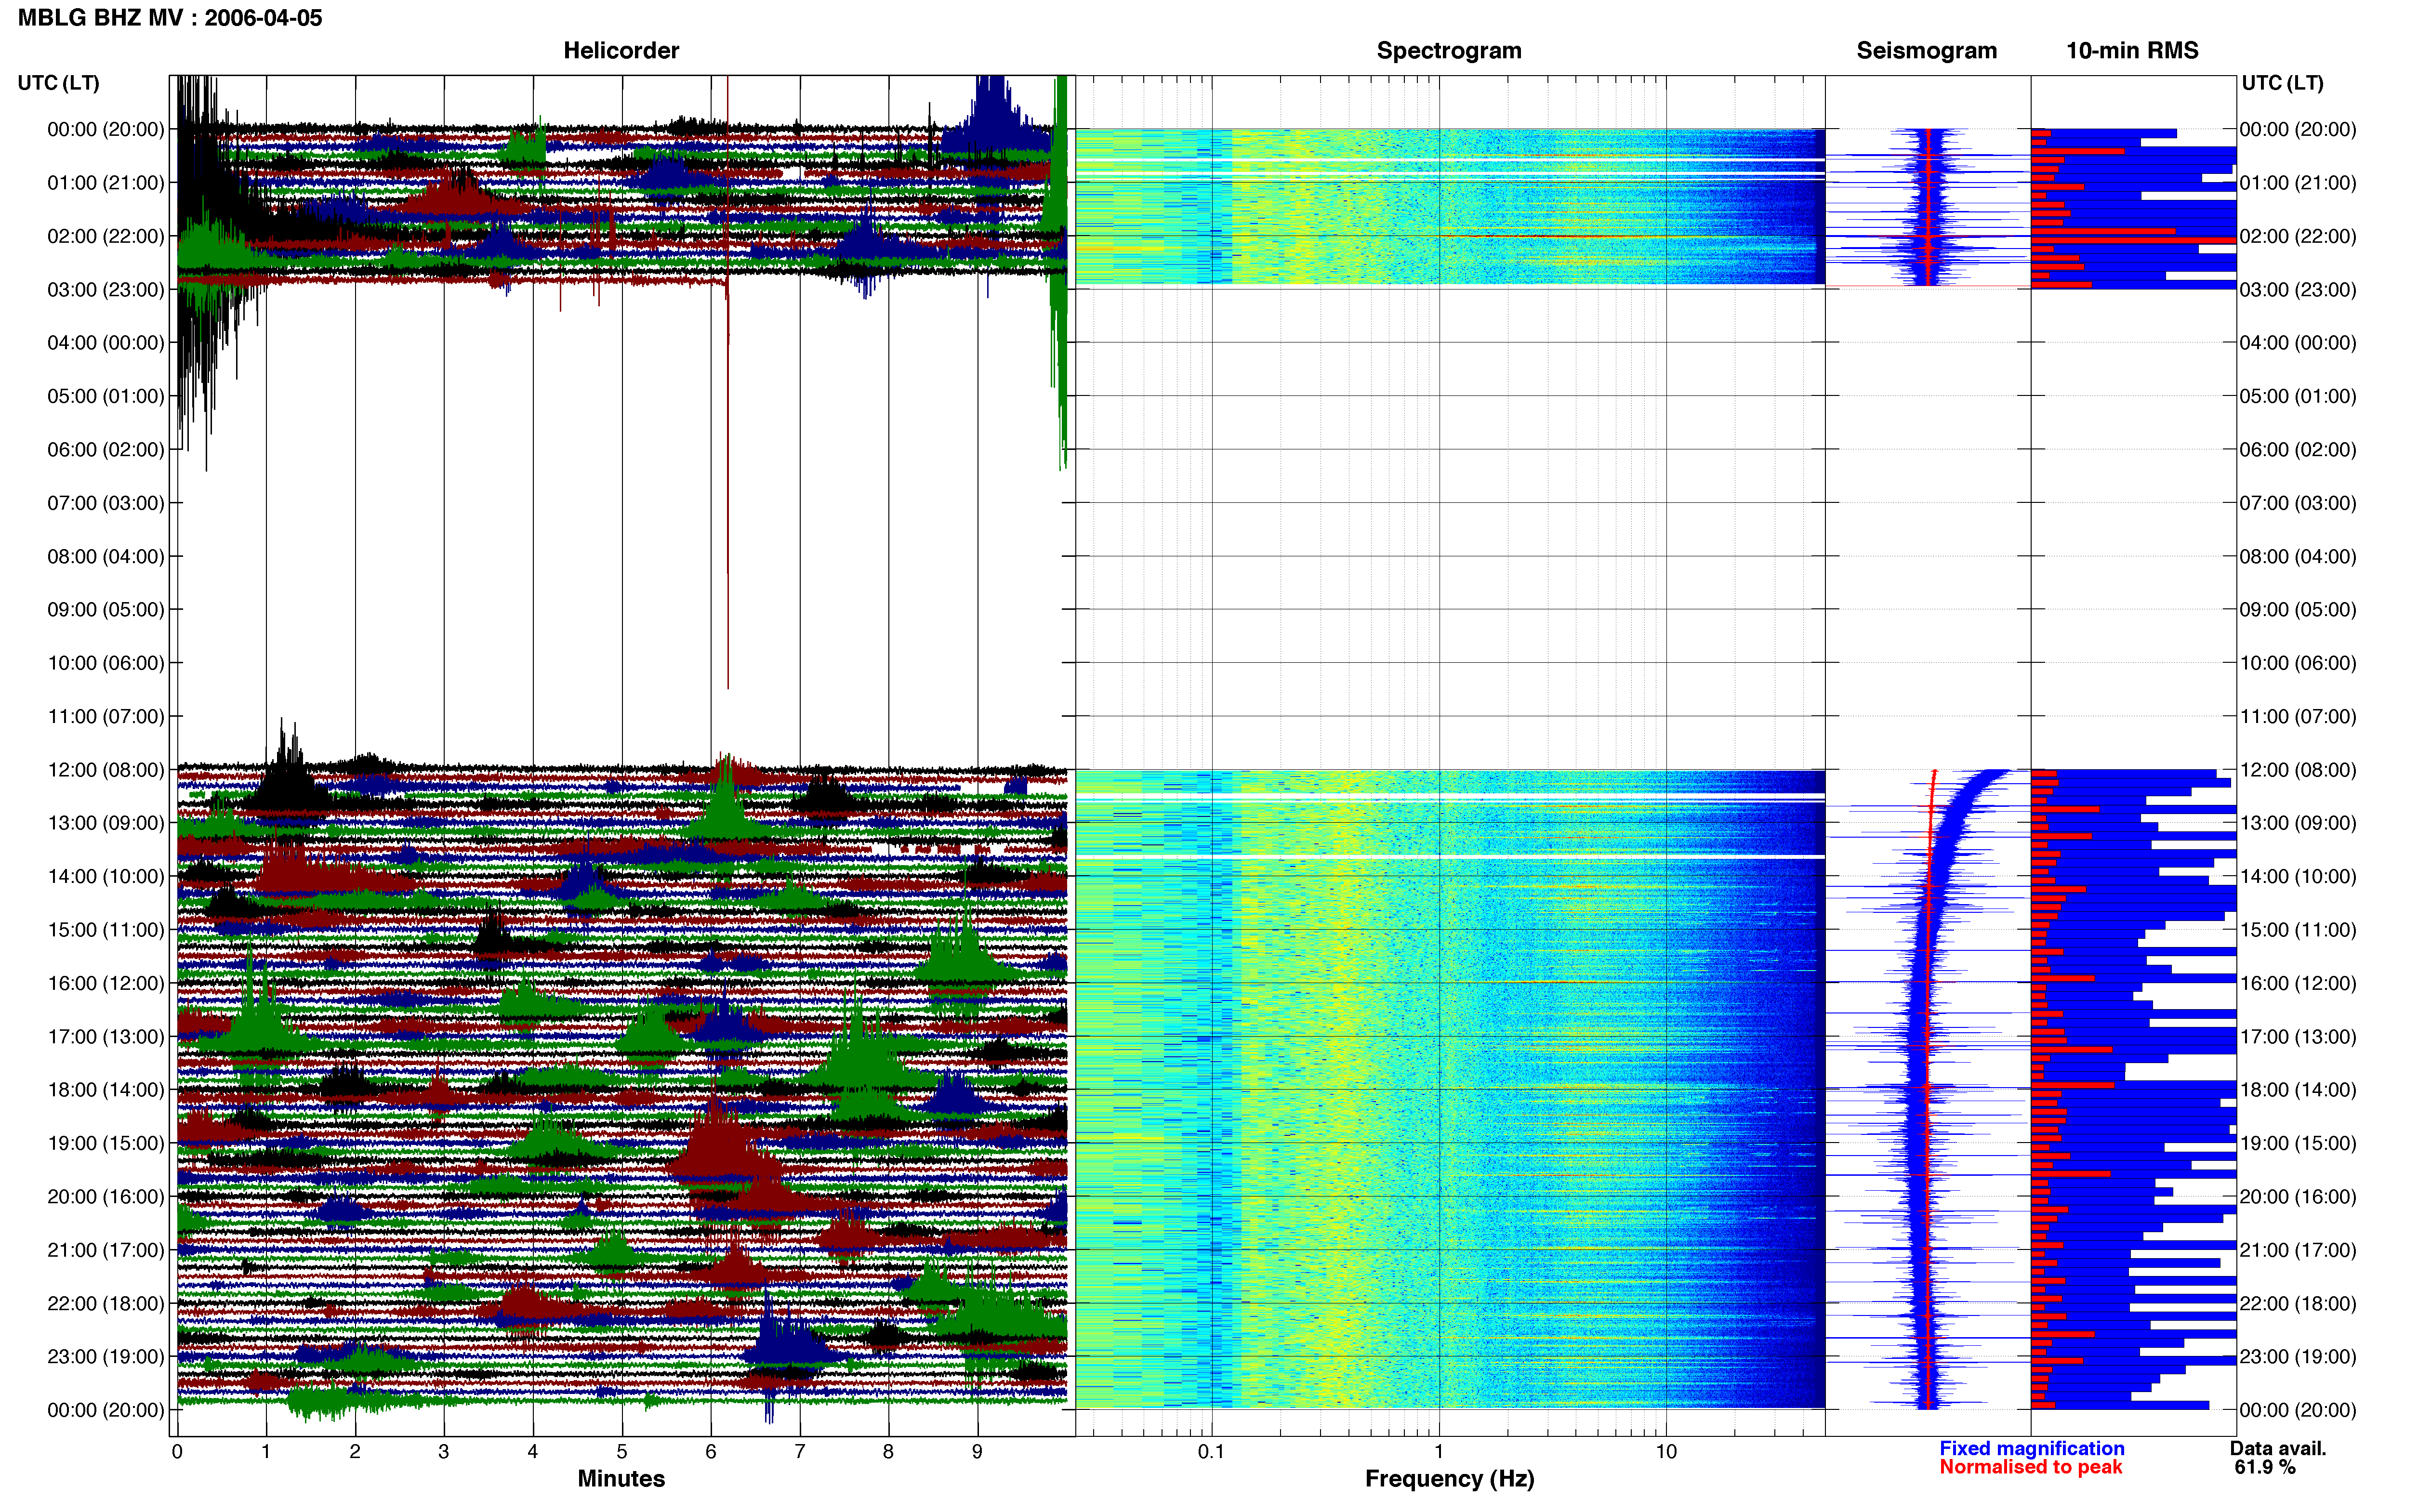Click left time label '12:00 (08:00)'
Screen dimensions: 2418x1512
106,770
